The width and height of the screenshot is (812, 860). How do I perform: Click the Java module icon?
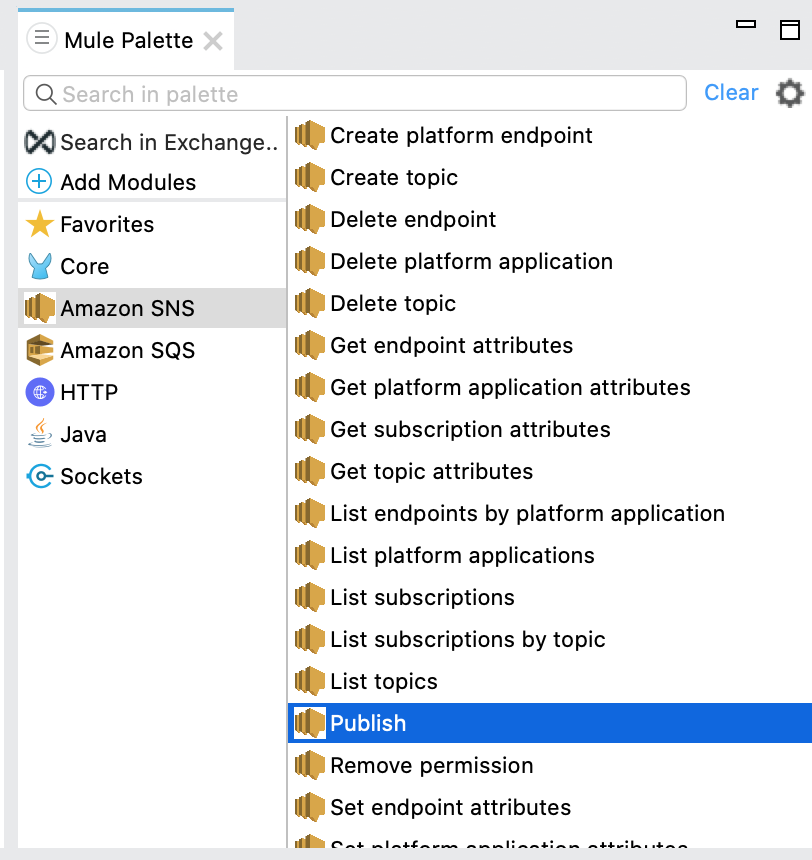point(40,435)
